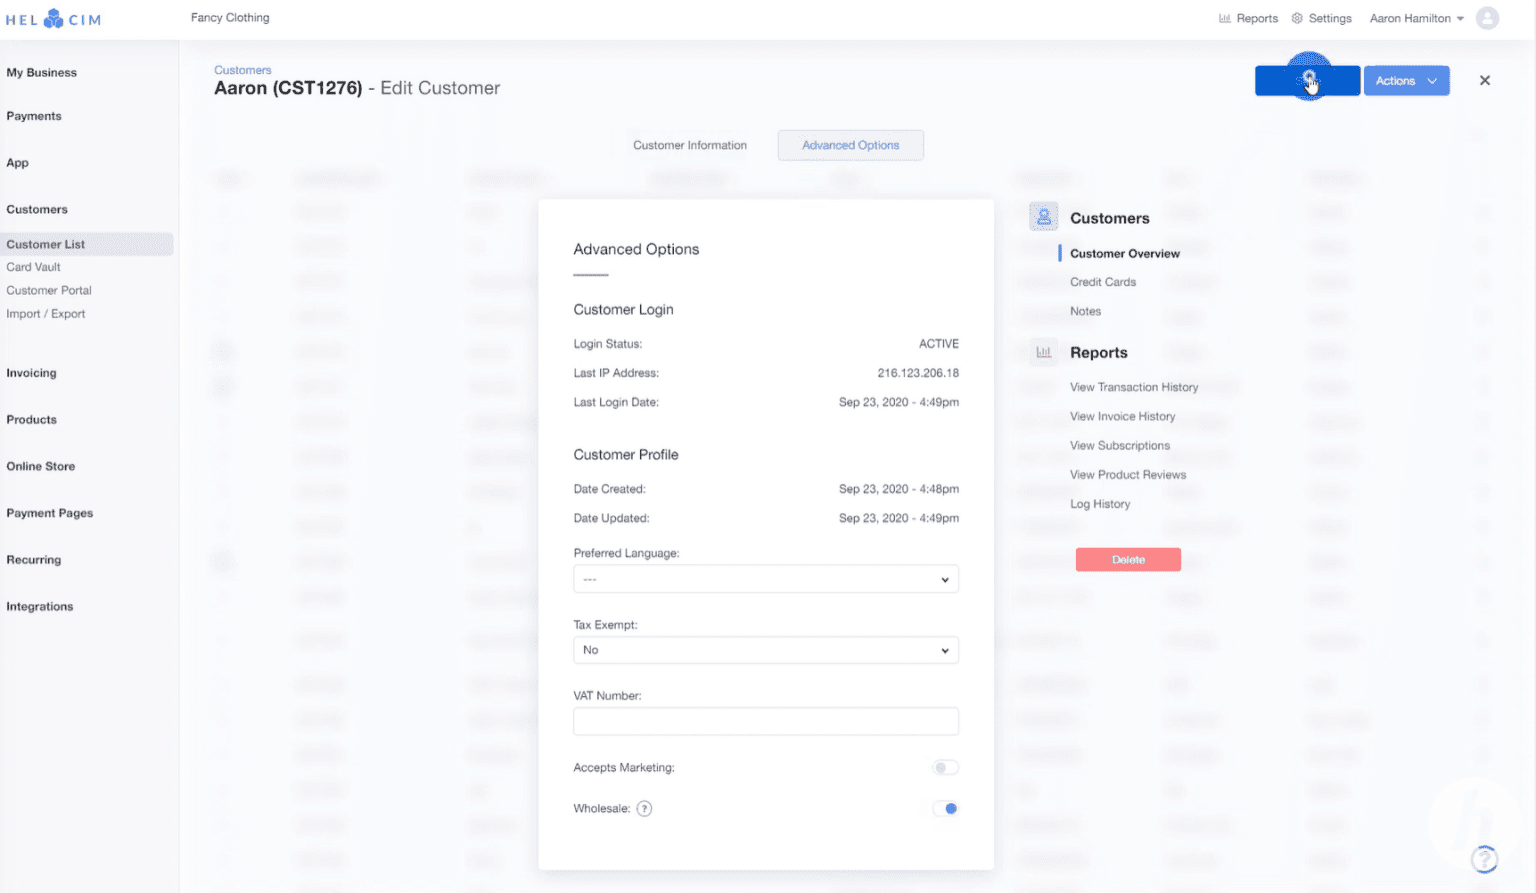Open View Transaction History link
The image size is (1536, 893).
coord(1133,387)
